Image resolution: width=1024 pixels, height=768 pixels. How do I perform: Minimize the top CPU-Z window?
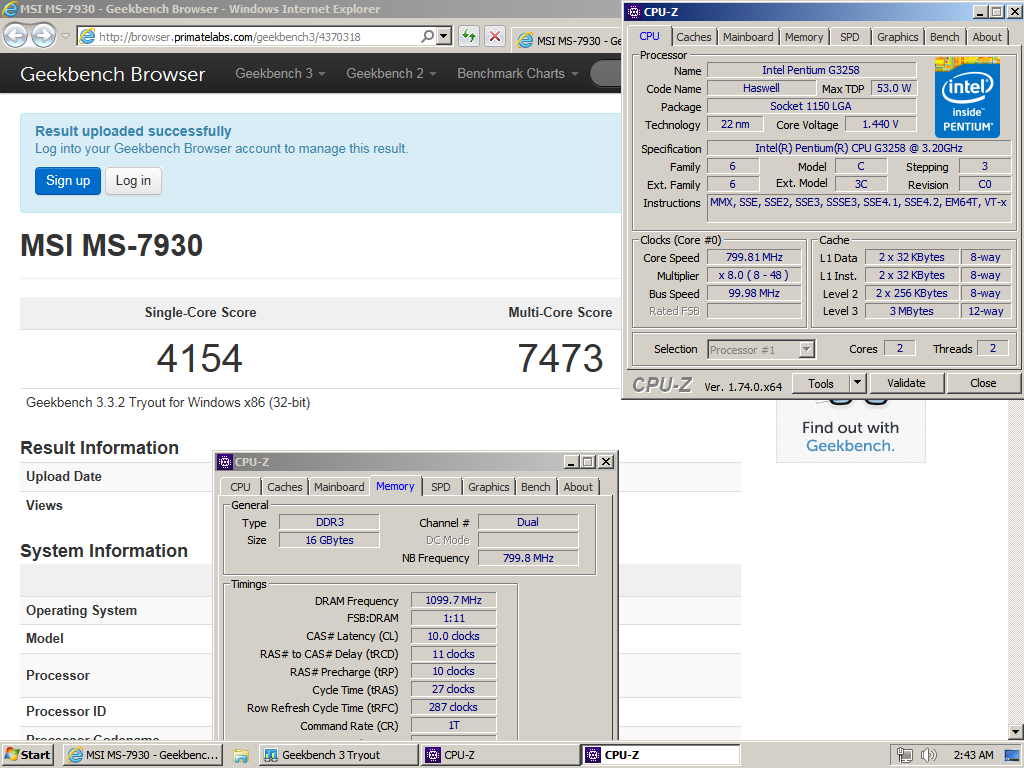pos(981,12)
